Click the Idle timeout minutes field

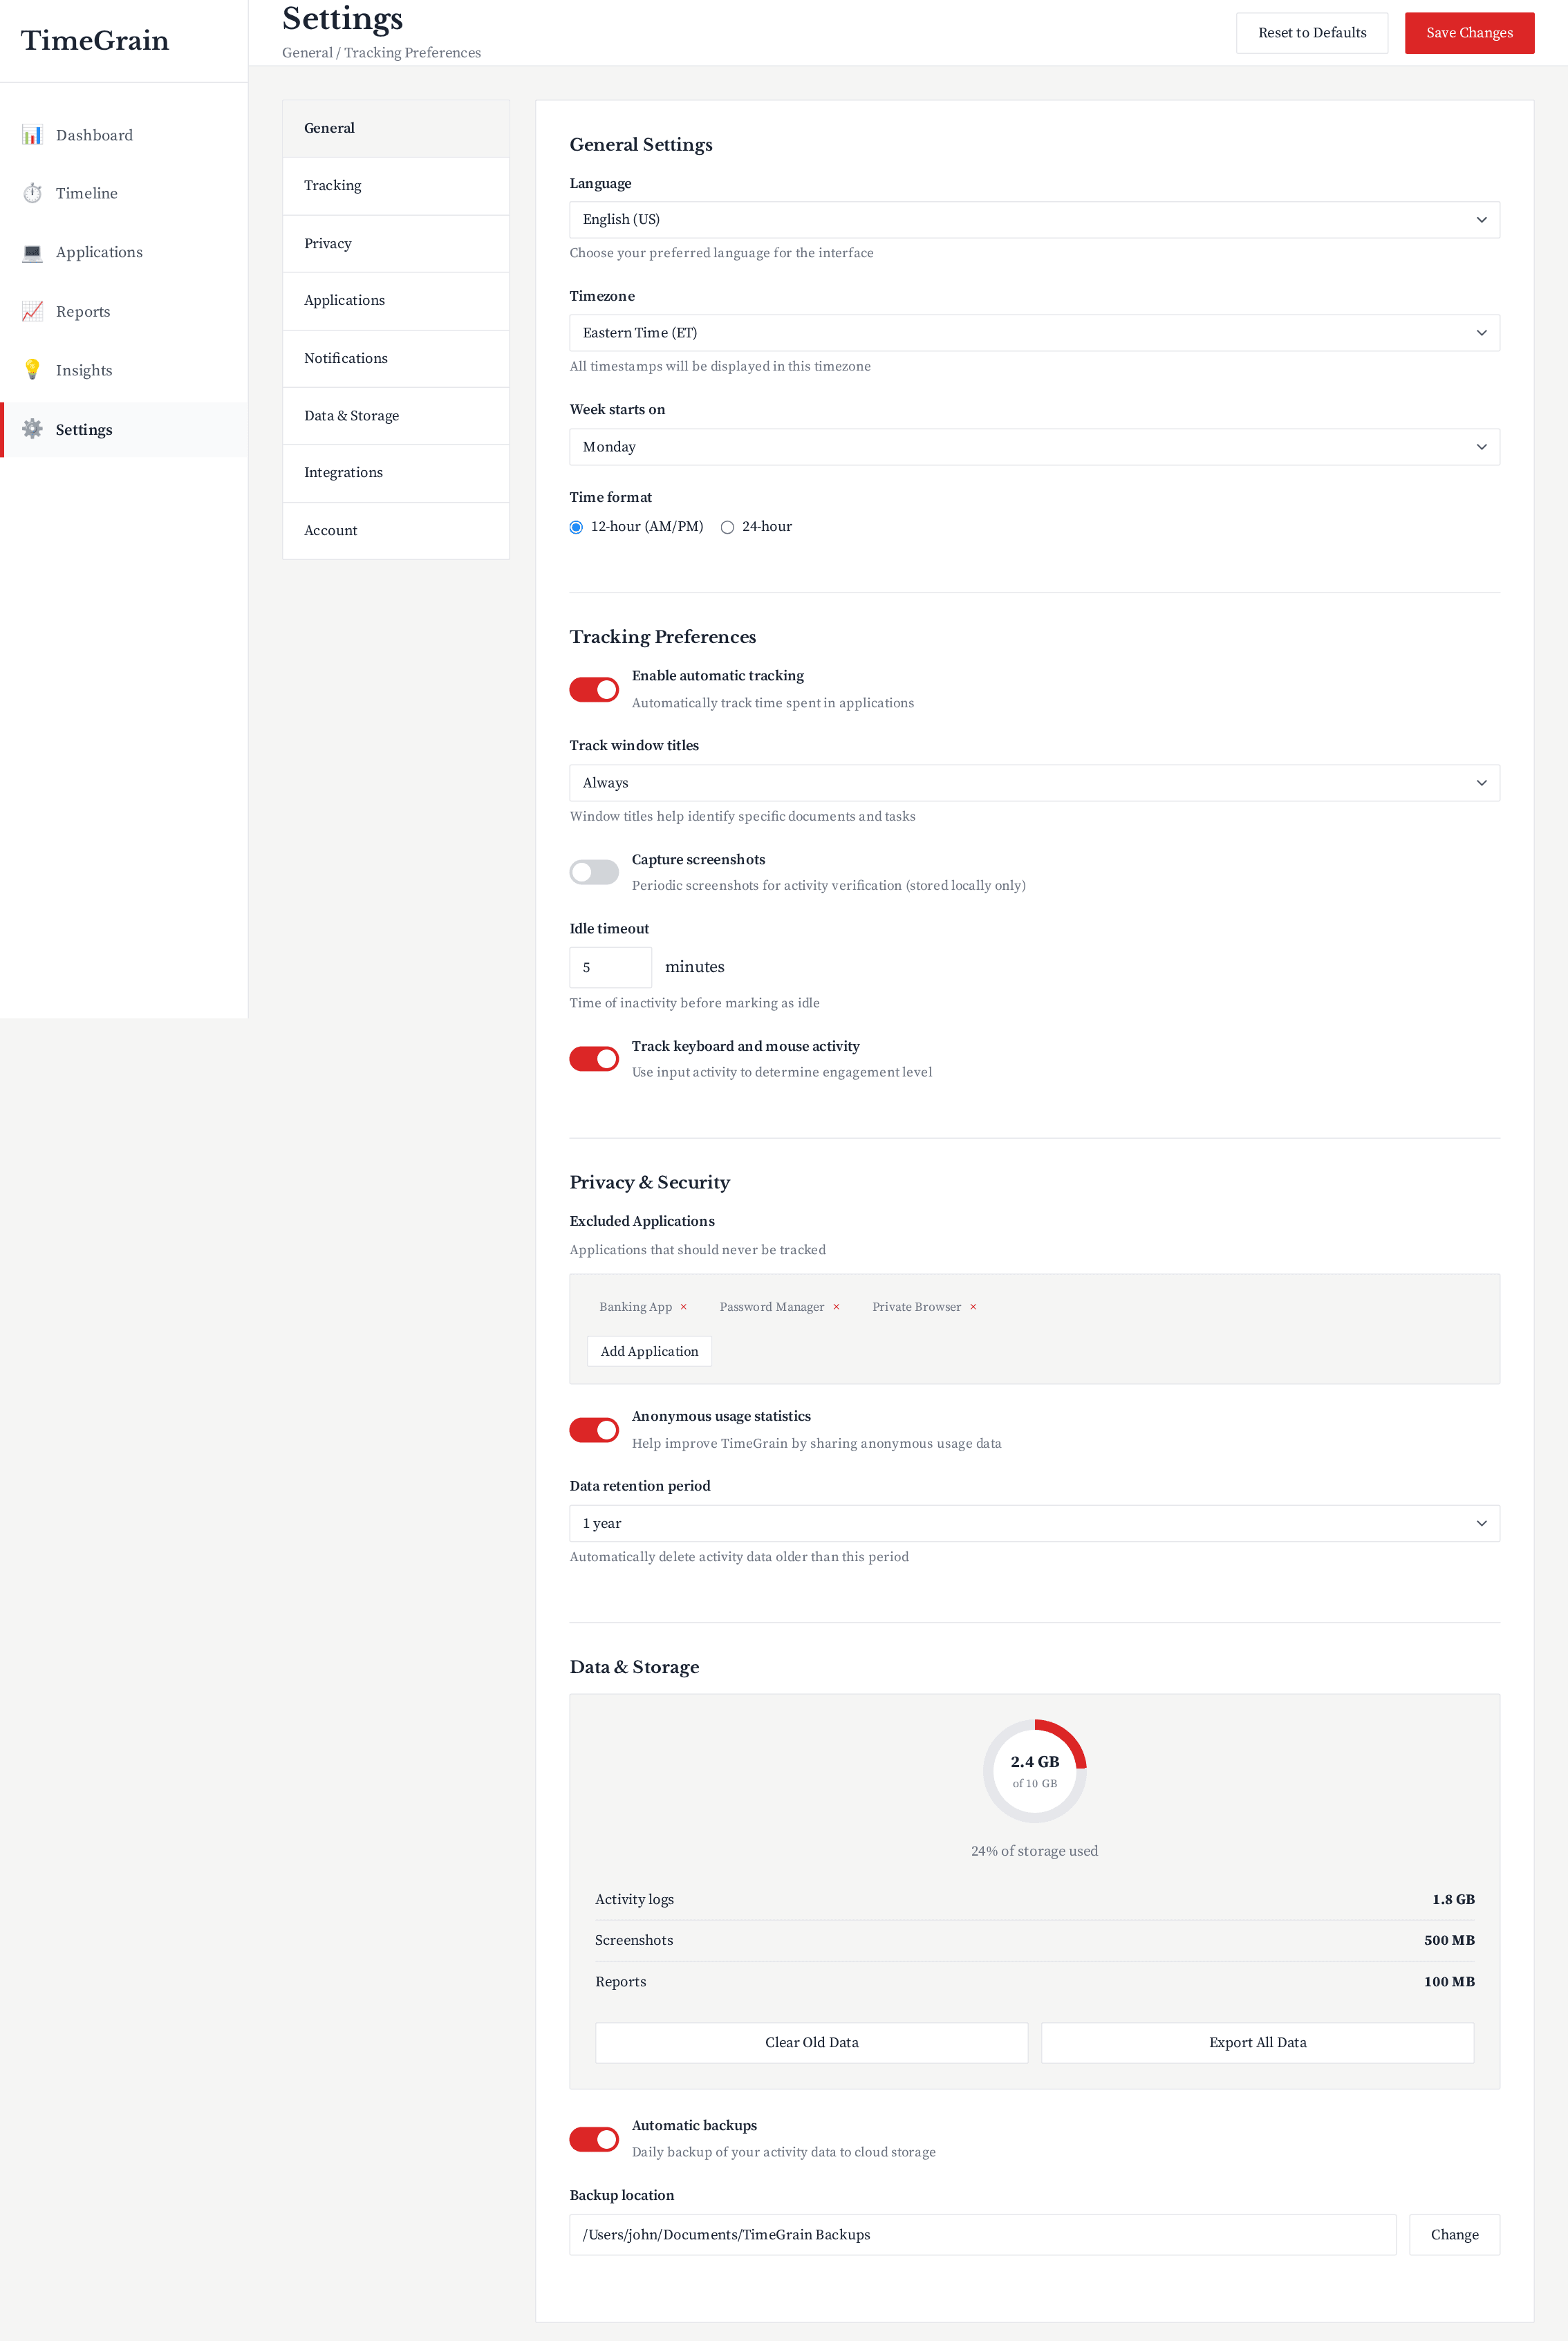click(x=610, y=967)
